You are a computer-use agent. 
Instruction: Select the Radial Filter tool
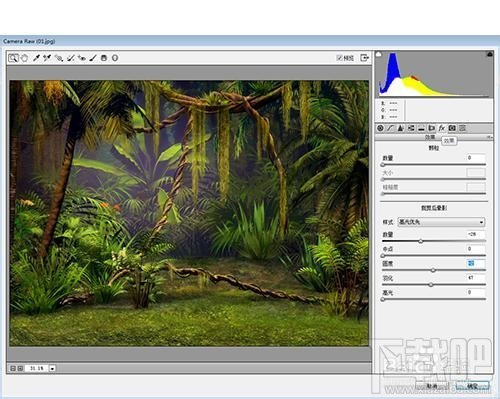pos(115,58)
